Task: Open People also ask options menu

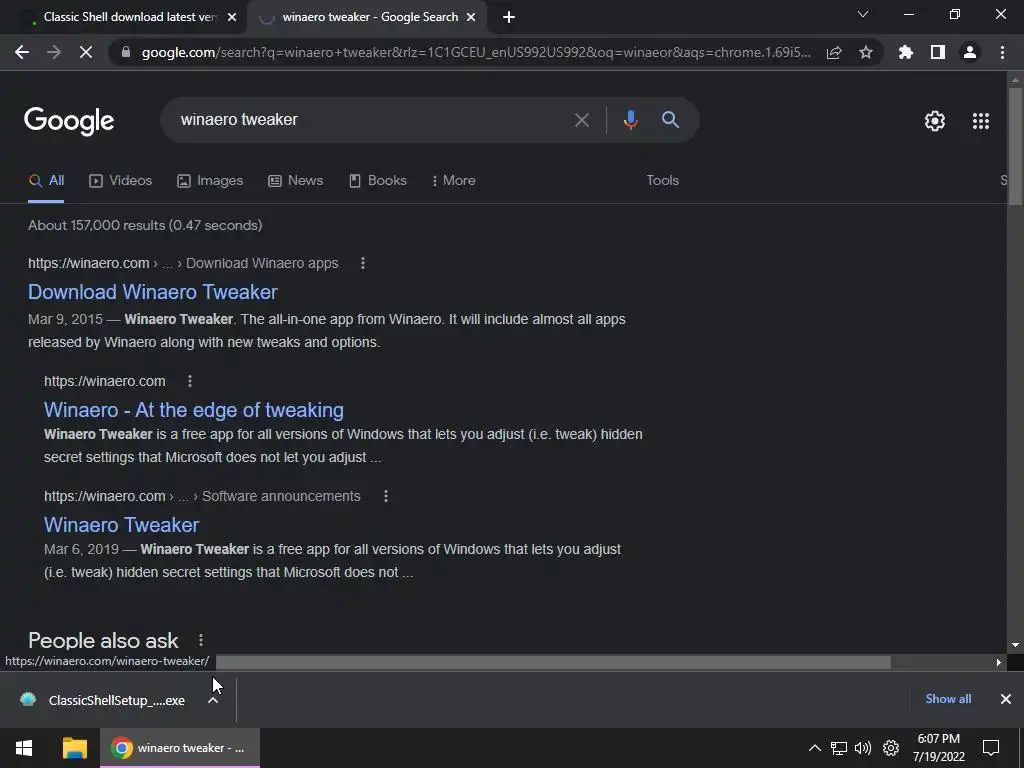Action: [200, 640]
